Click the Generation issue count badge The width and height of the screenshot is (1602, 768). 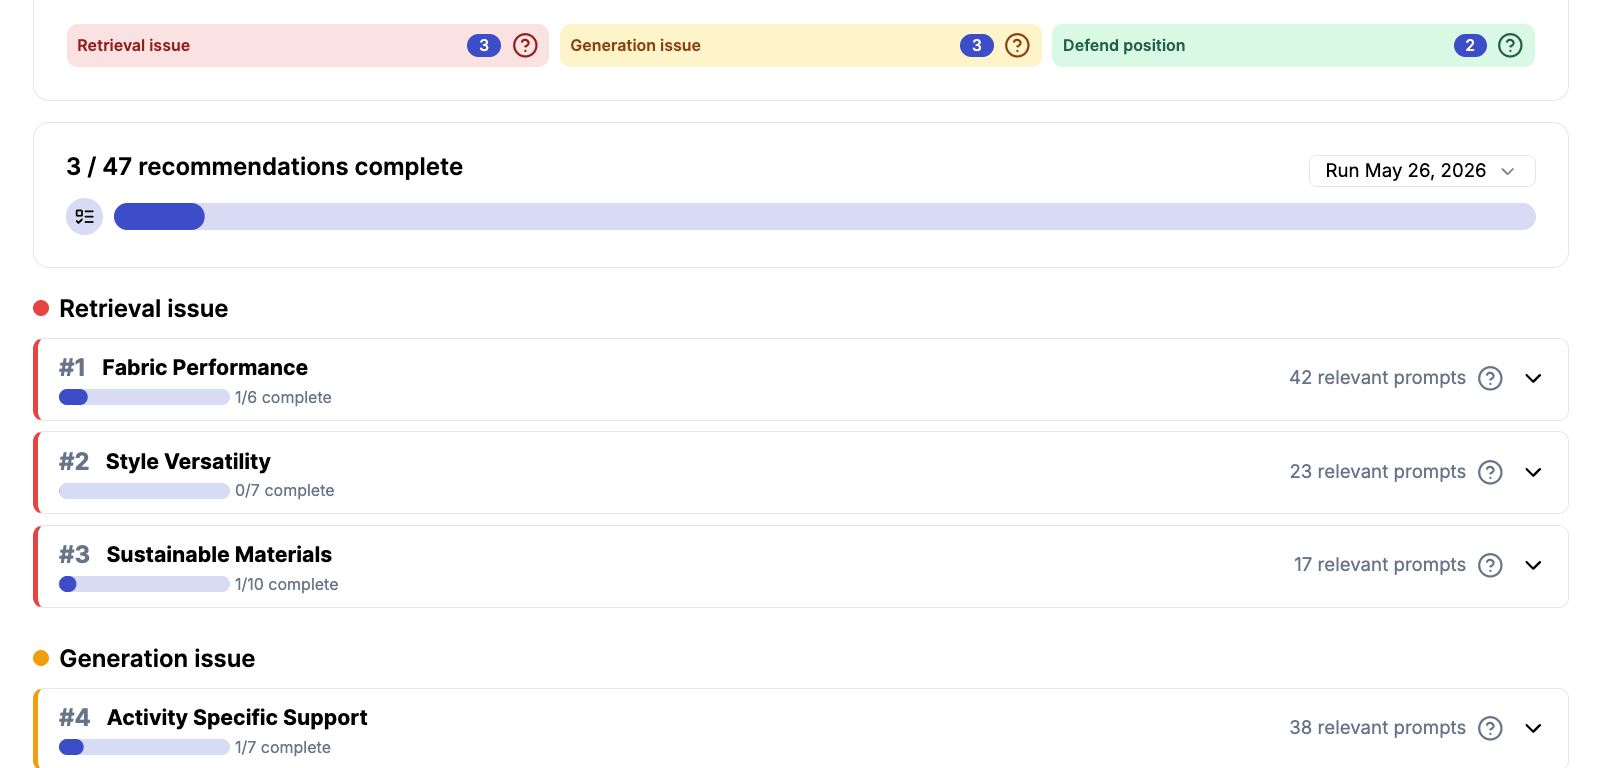[977, 45]
